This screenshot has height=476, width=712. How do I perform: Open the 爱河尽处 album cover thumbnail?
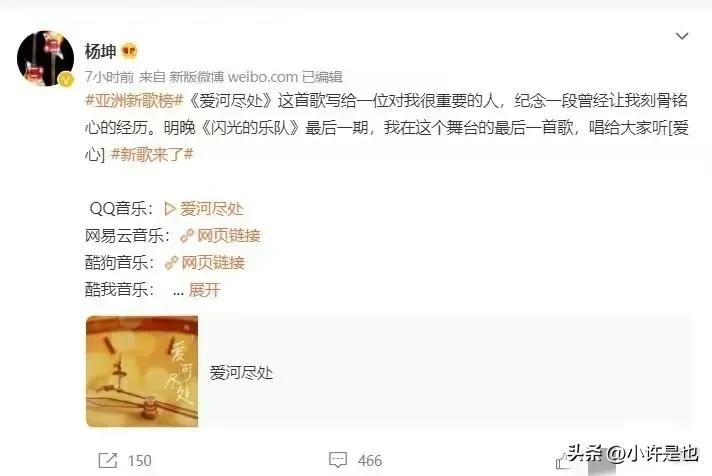coord(142,372)
